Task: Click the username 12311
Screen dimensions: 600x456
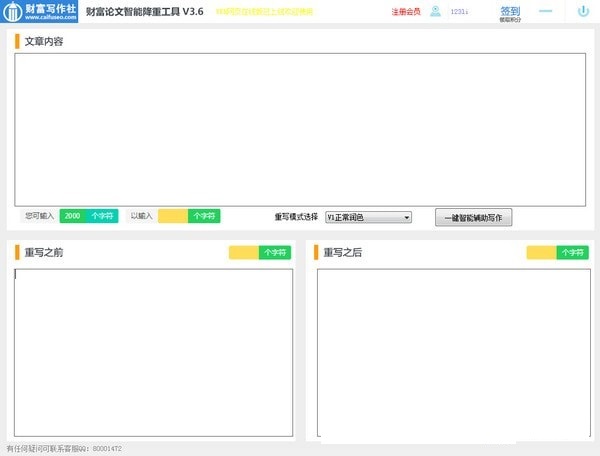Action: 459,12
